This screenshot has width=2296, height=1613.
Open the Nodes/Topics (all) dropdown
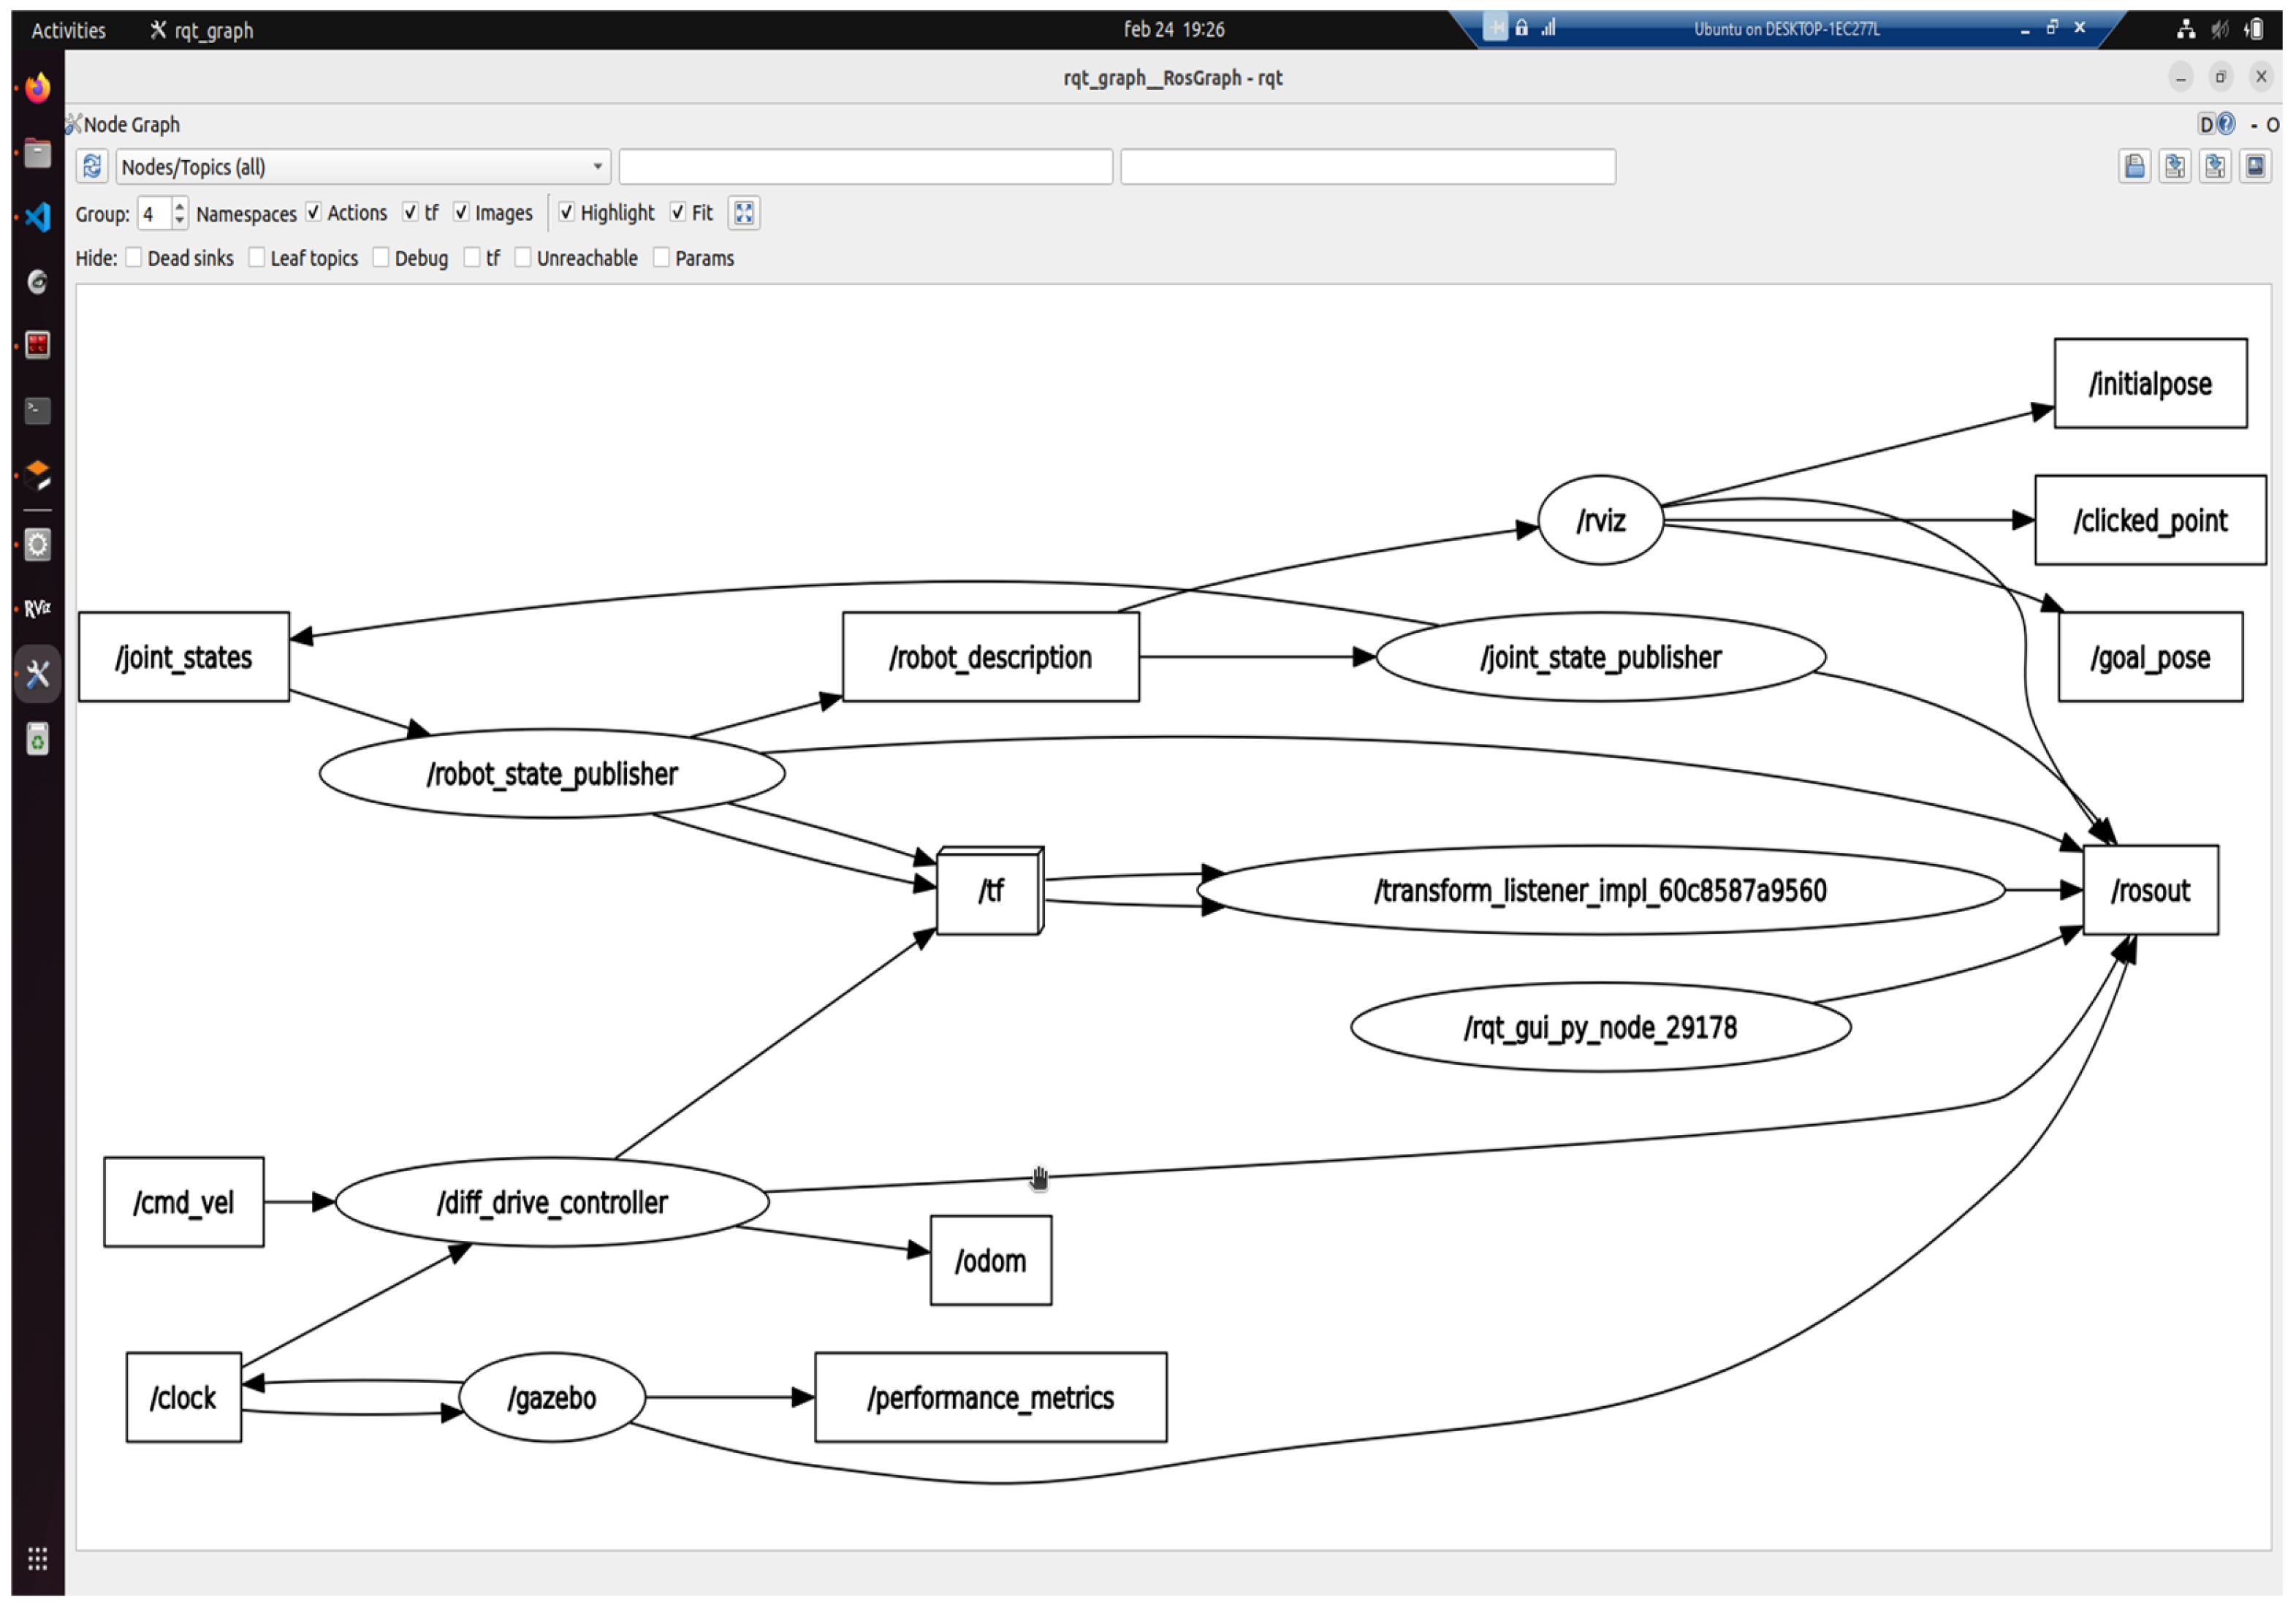[363, 166]
